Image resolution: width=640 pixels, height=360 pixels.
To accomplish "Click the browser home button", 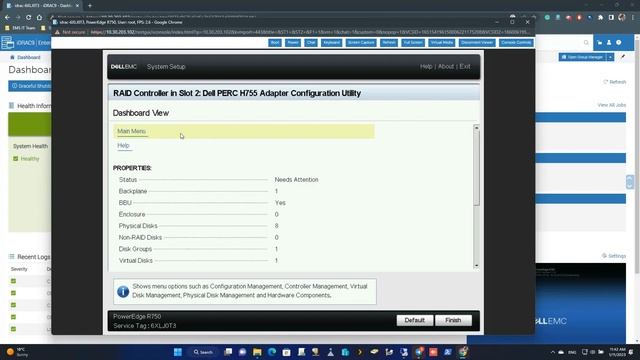I will coord(39,17).
